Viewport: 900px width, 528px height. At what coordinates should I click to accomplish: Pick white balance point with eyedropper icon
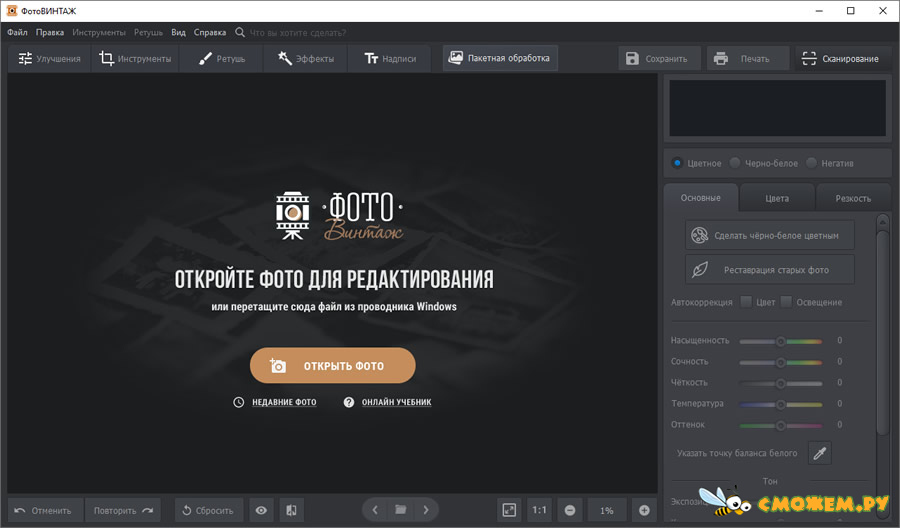820,453
